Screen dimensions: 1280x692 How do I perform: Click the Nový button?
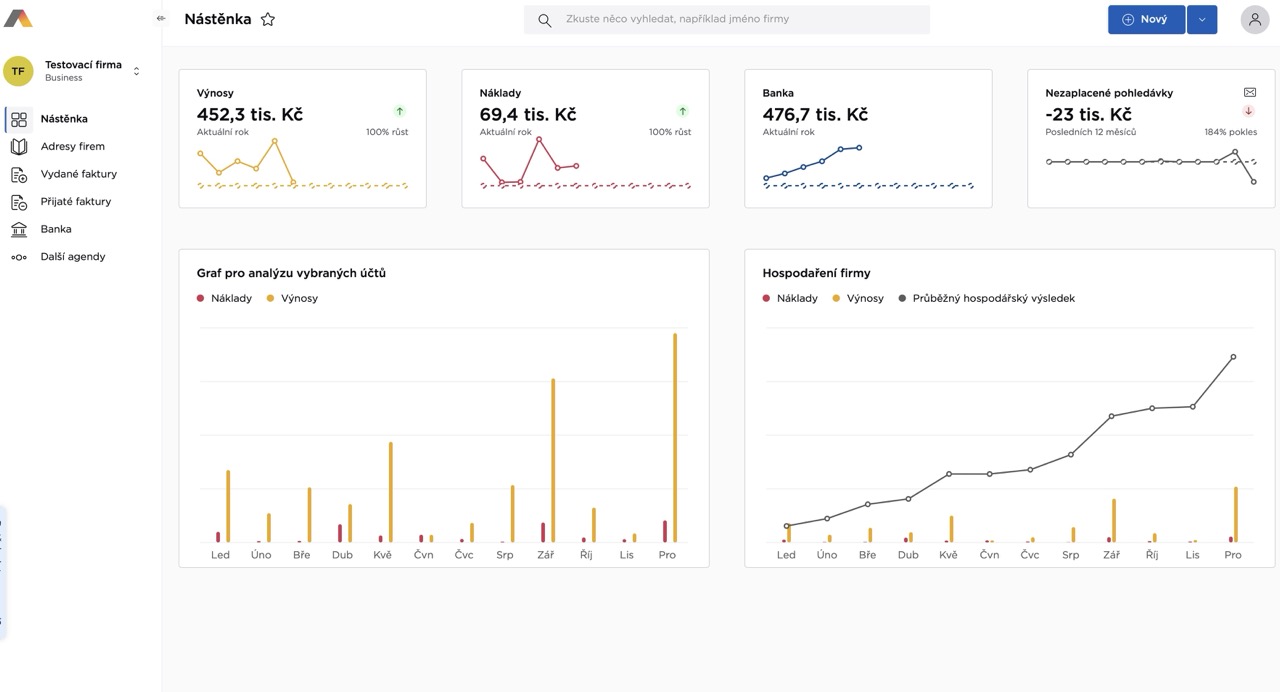[x=1145, y=19]
